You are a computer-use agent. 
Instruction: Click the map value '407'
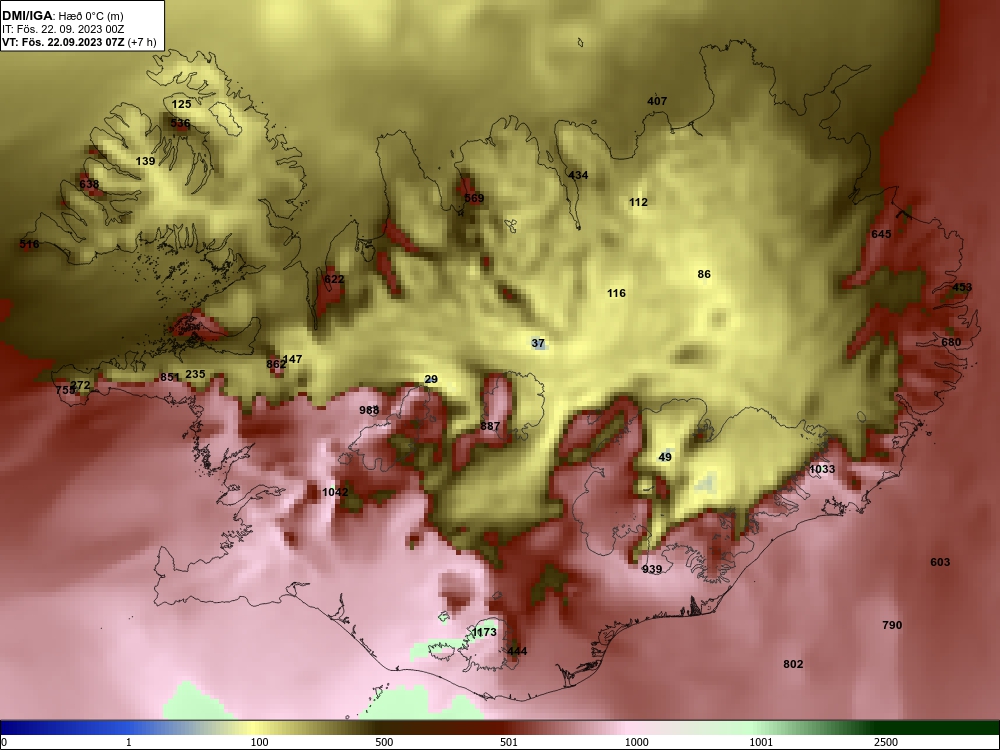(657, 101)
